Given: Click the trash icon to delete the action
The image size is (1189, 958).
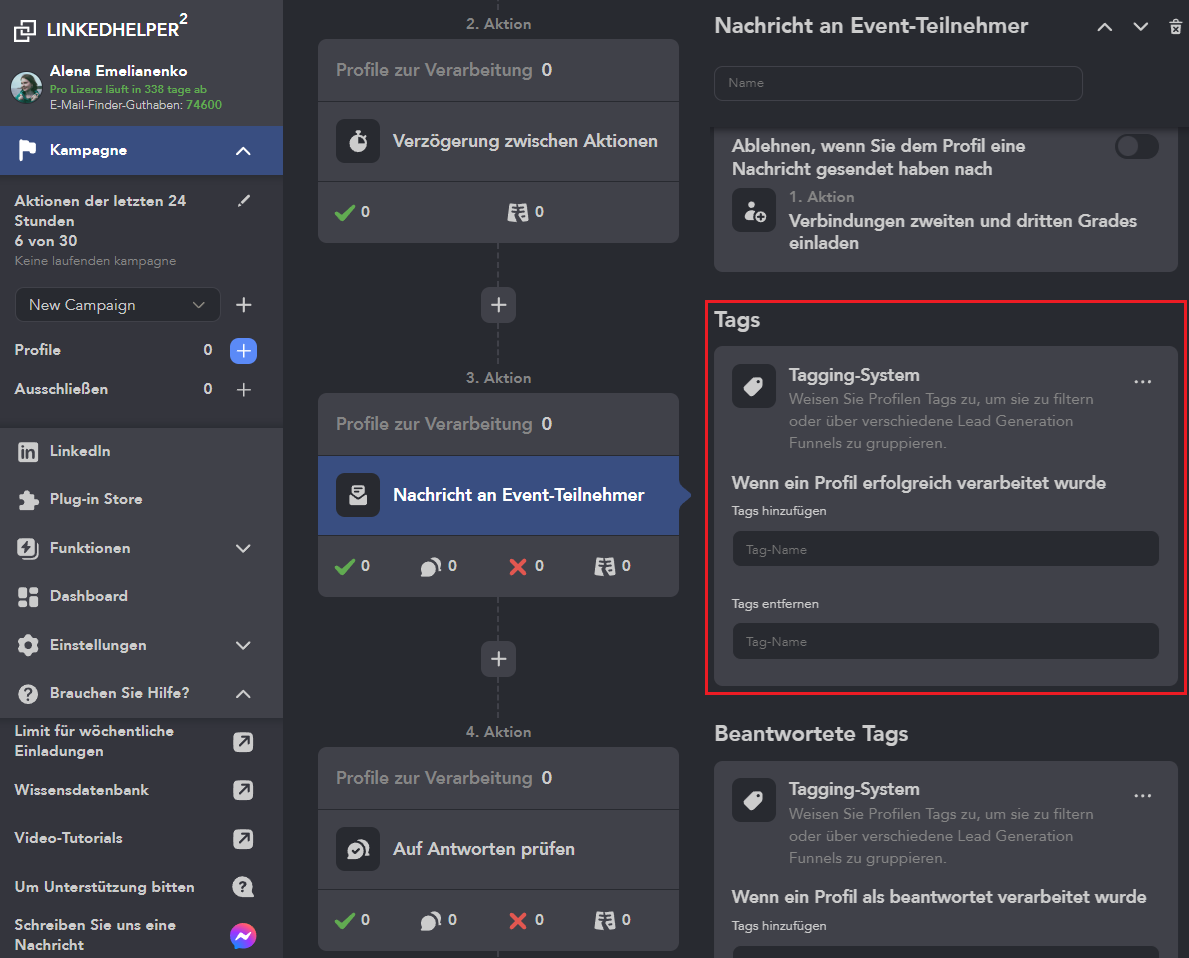Looking at the screenshot, I should click(x=1175, y=27).
